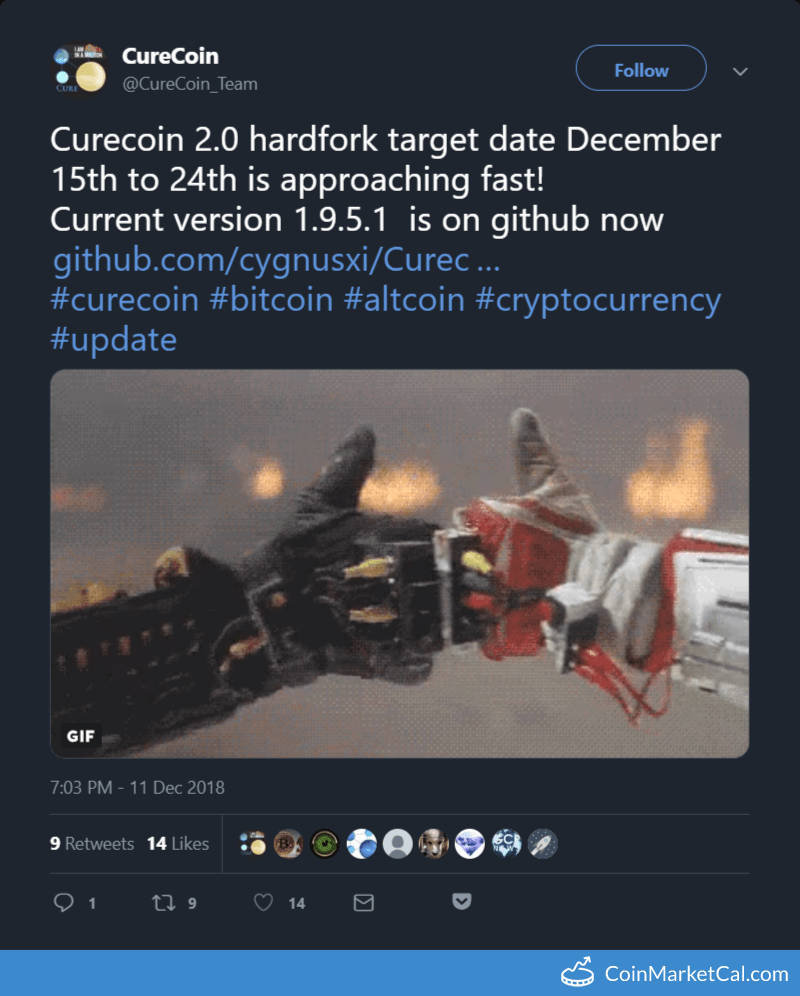The image size is (800, 996).
Task: Save tweet with Pocket icon
Action: 462,901
